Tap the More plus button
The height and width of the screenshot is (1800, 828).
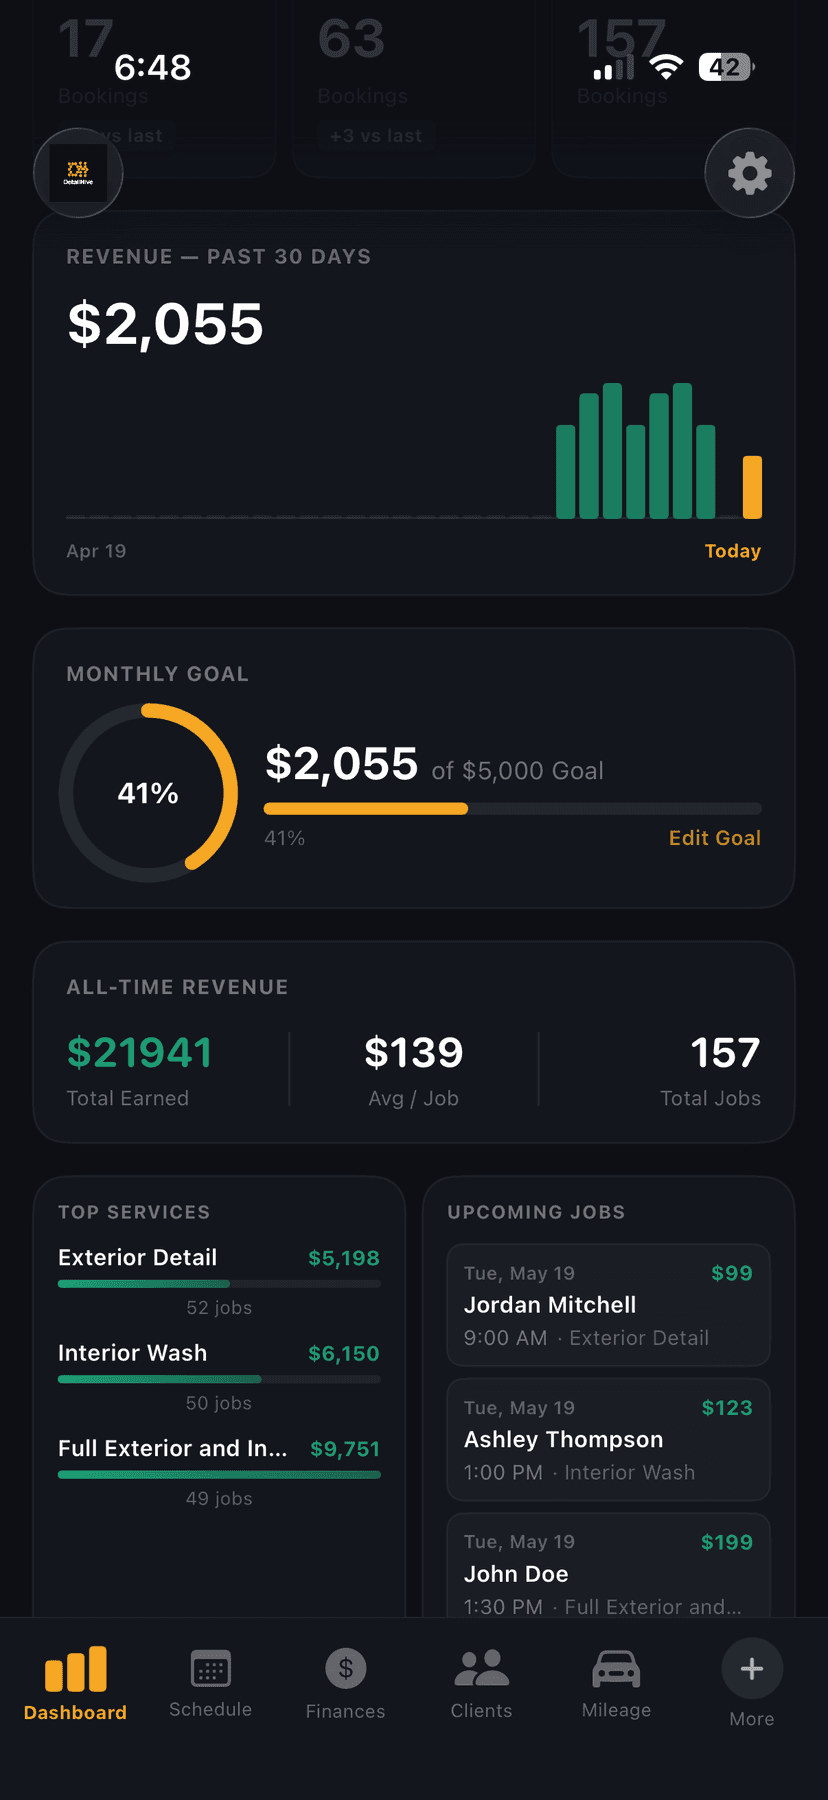[752, 1668]
